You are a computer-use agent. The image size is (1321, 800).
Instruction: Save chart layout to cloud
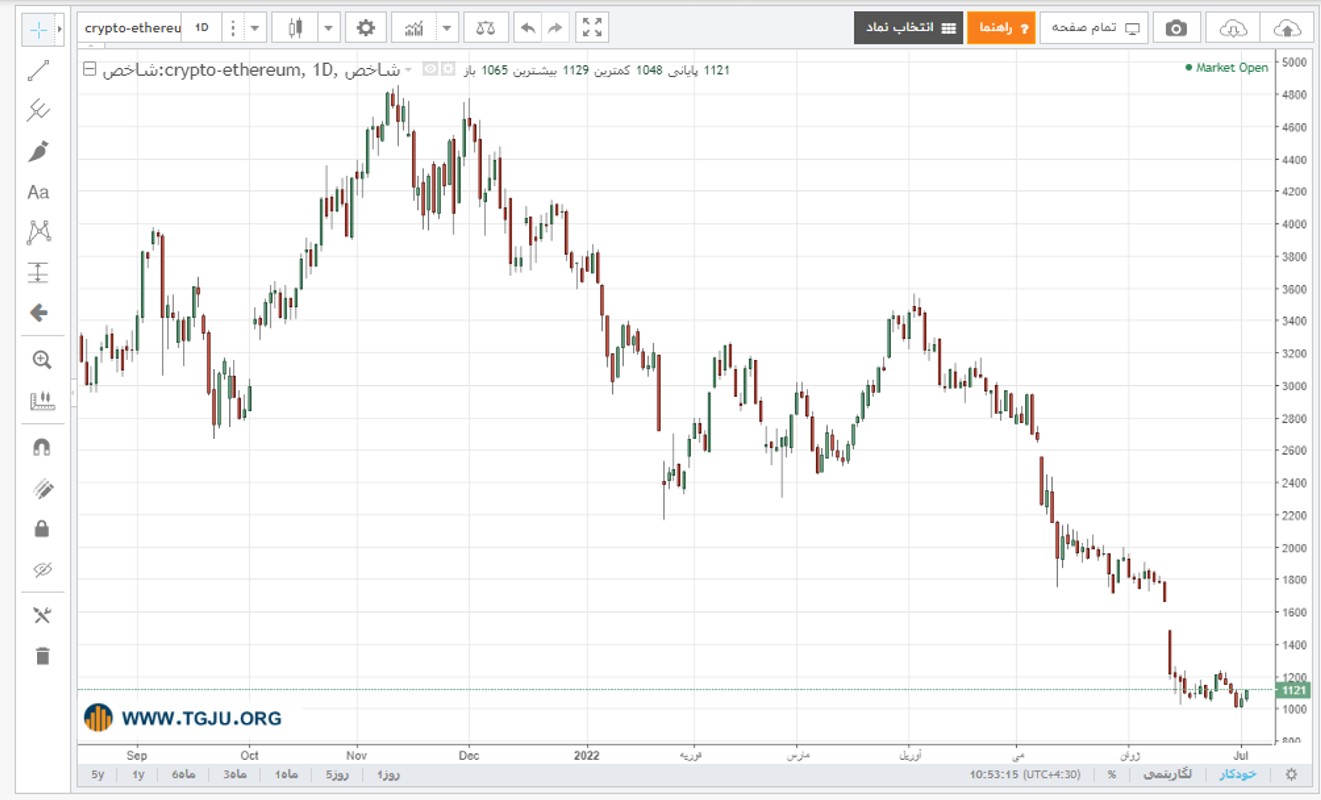[x=1287, y=28]
